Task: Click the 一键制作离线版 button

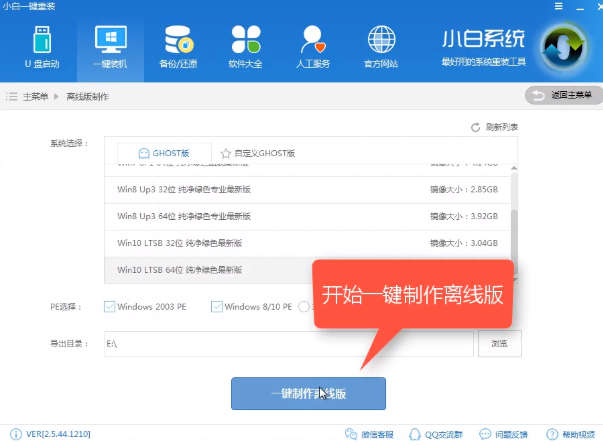Action: 308,394
